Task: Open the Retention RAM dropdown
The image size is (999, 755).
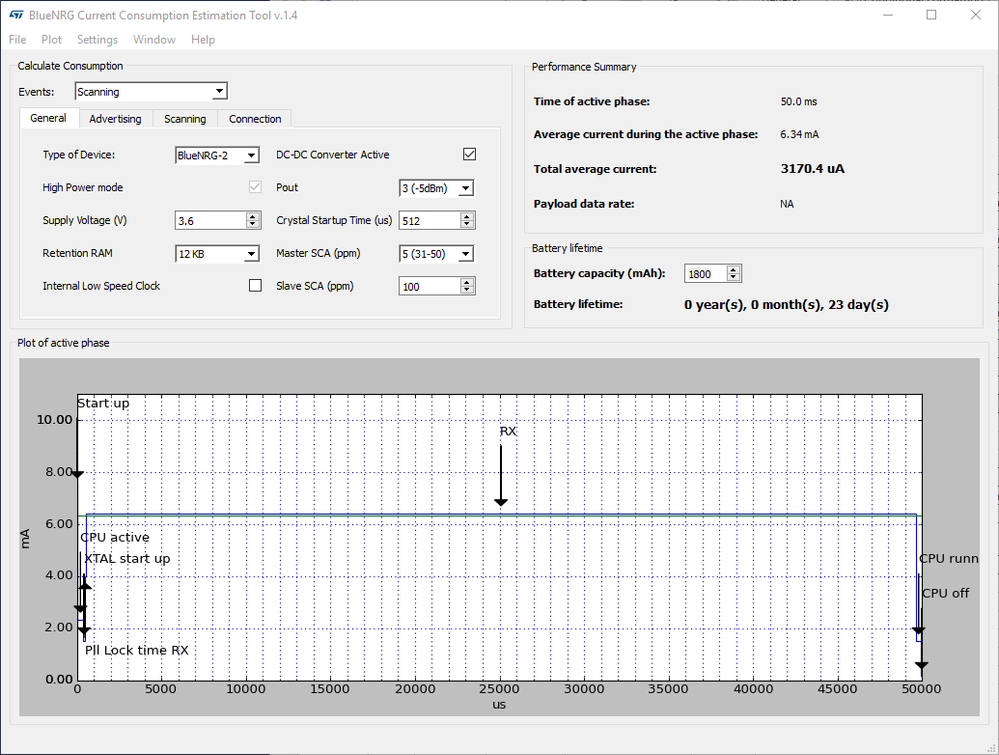Action: pyautogui.click(x=217, y=254)
